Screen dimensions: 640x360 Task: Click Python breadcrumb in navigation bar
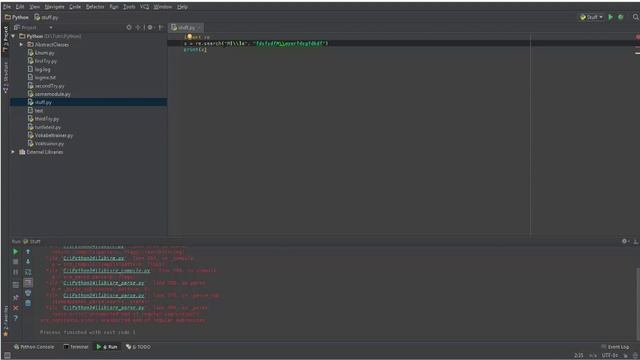pyautogui.click(x=17, y=17)
